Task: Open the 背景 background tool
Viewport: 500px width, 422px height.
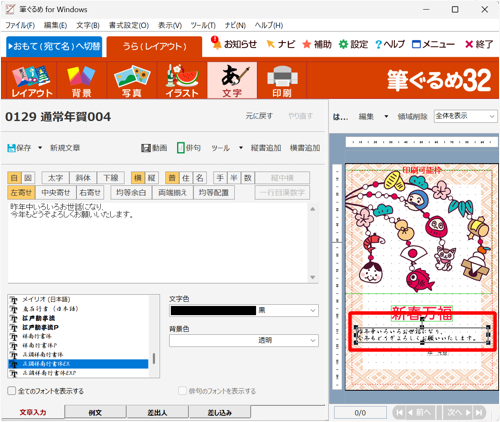Action: click(x=81, y=80)
